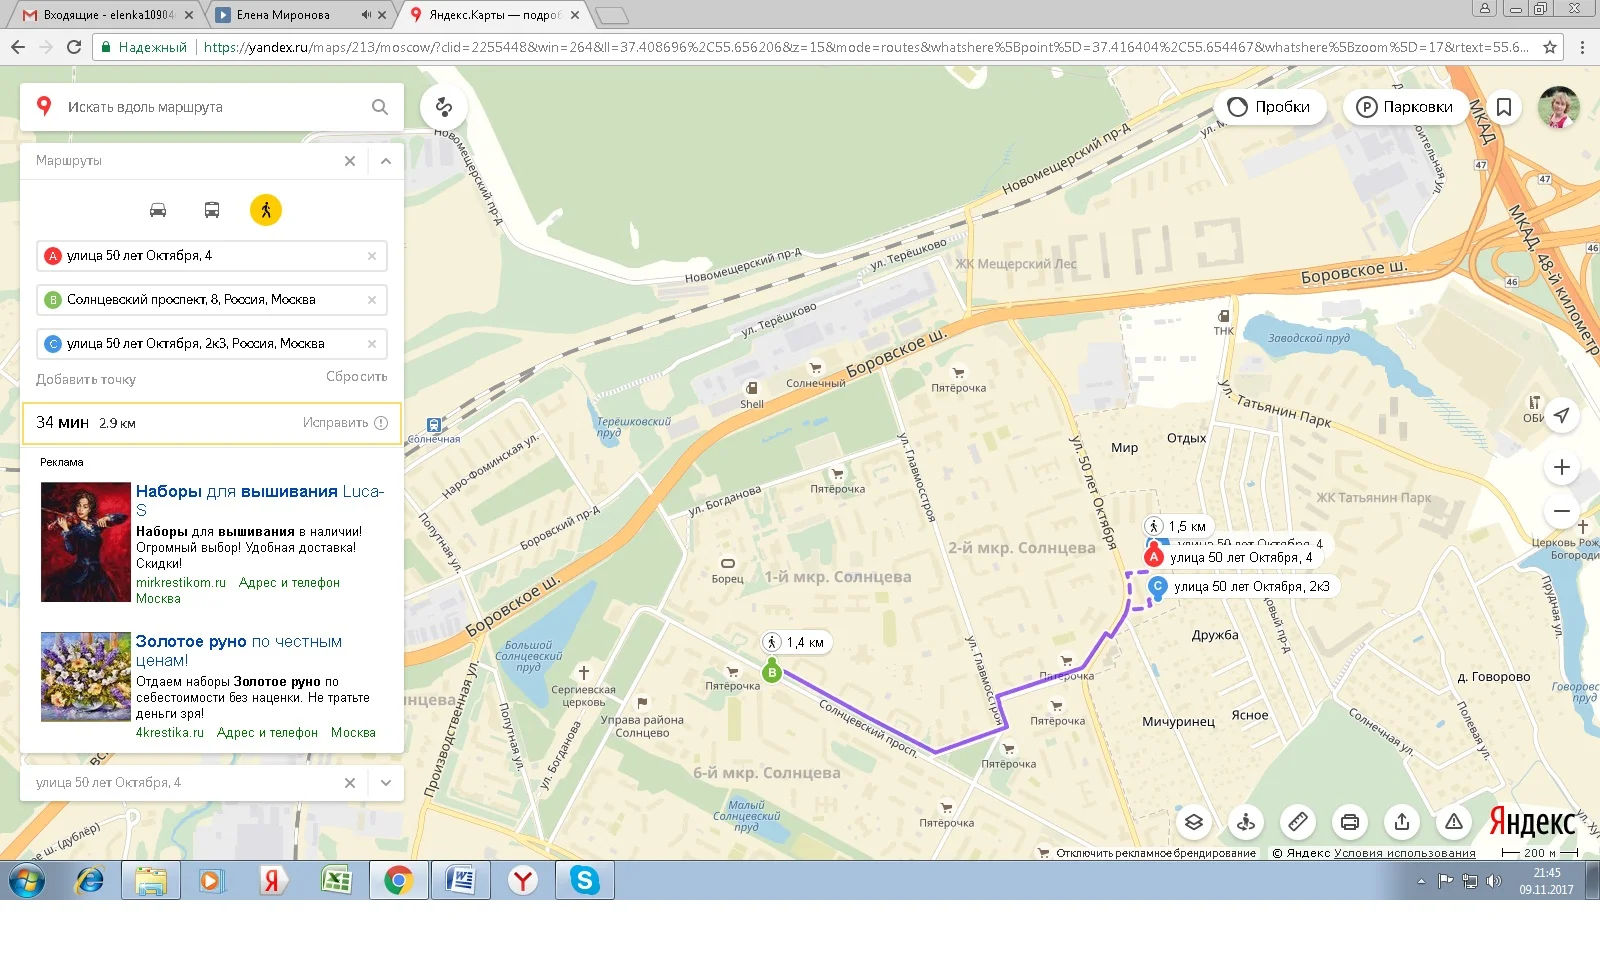Click the Добавить точку link
This screenshot has width=1600, height=960.
86,380
